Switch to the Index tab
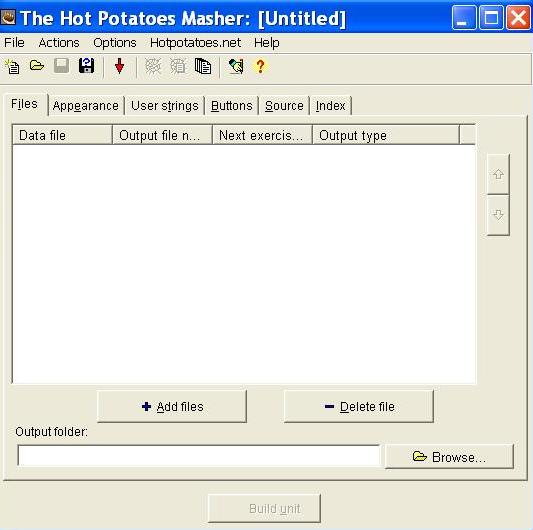This screenshot has width=533, height=530. pos(330,106)
